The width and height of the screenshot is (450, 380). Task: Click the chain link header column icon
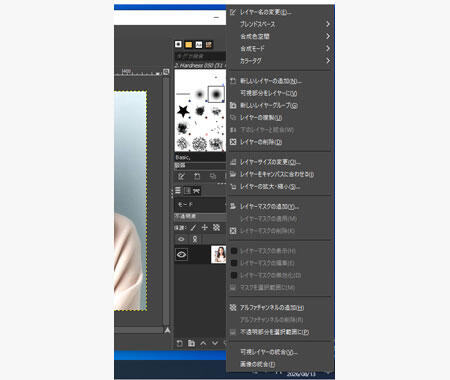click(195, 239)
